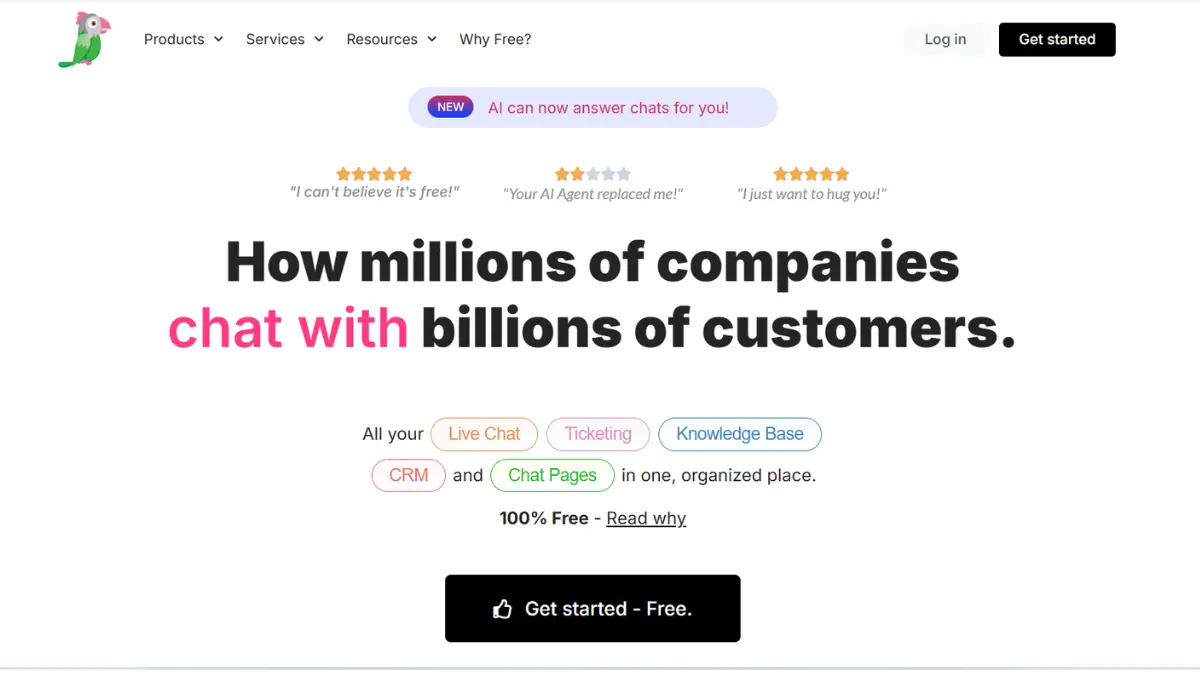The image size is (1200, 675).
Task: Click the Chat Pages pill
Action: tap(552, 475)
